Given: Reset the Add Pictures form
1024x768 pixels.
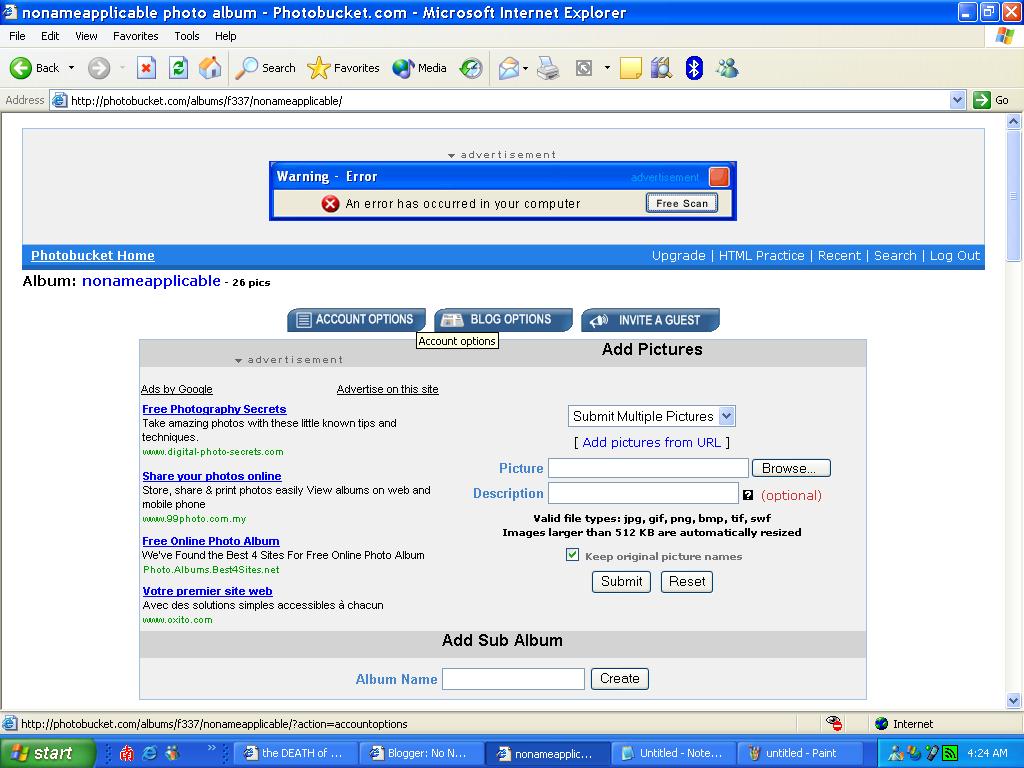Looking at the screenshot, I should click(x=686, y=581).
